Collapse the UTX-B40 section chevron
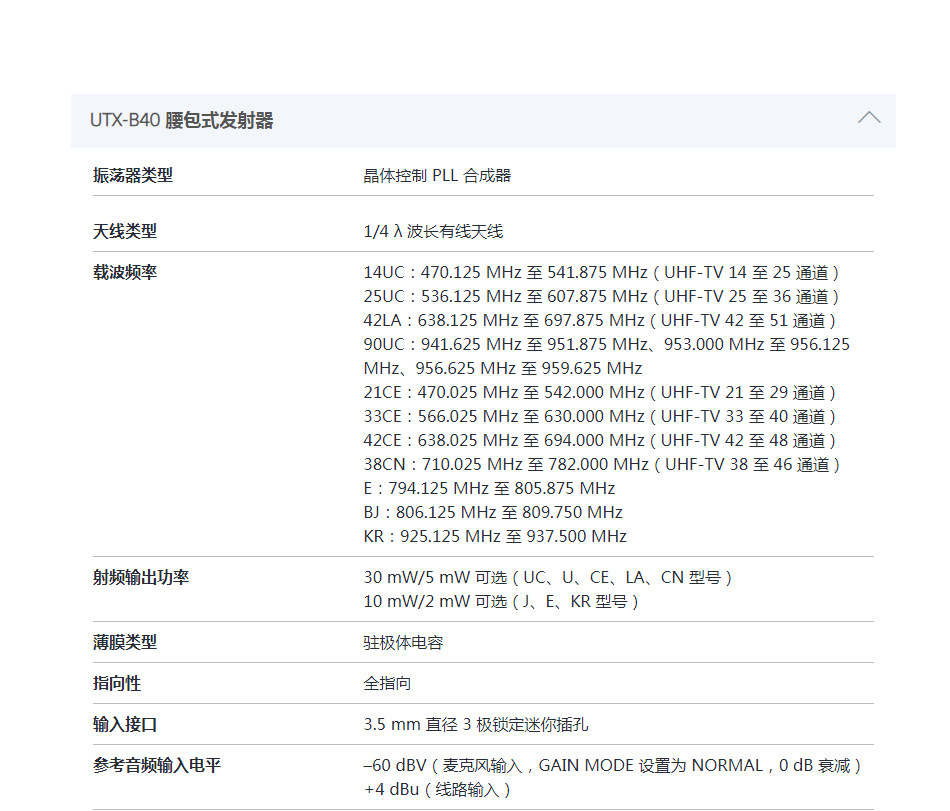This screenshot has width=950, height=811. (869, 118)
